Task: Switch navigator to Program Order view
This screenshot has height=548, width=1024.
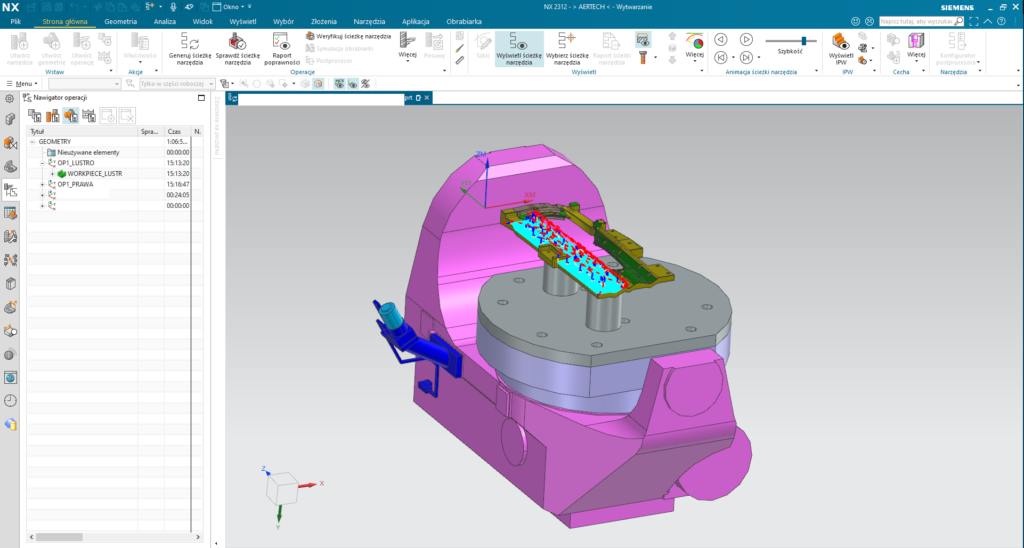Action: pos(35,116)
